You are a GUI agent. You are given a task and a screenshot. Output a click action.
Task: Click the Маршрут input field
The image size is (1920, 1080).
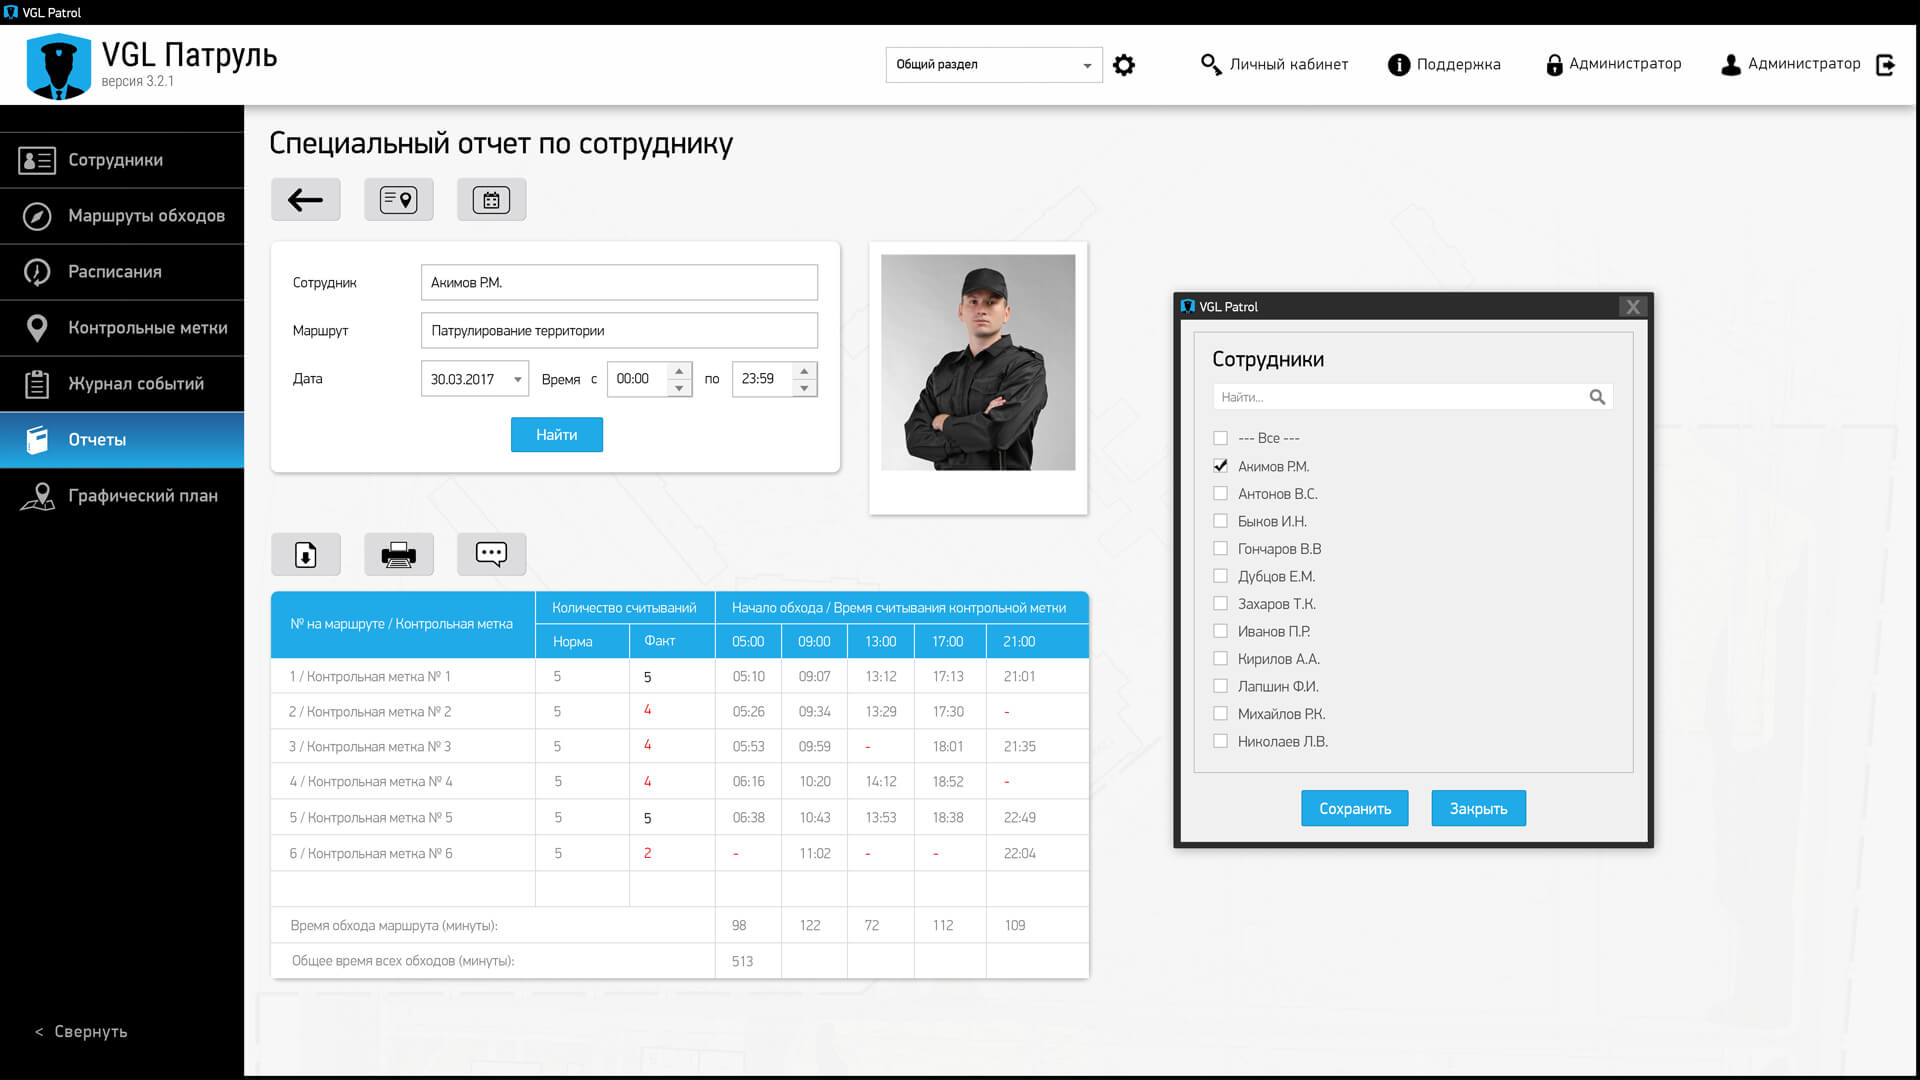[x=619, y=331]
